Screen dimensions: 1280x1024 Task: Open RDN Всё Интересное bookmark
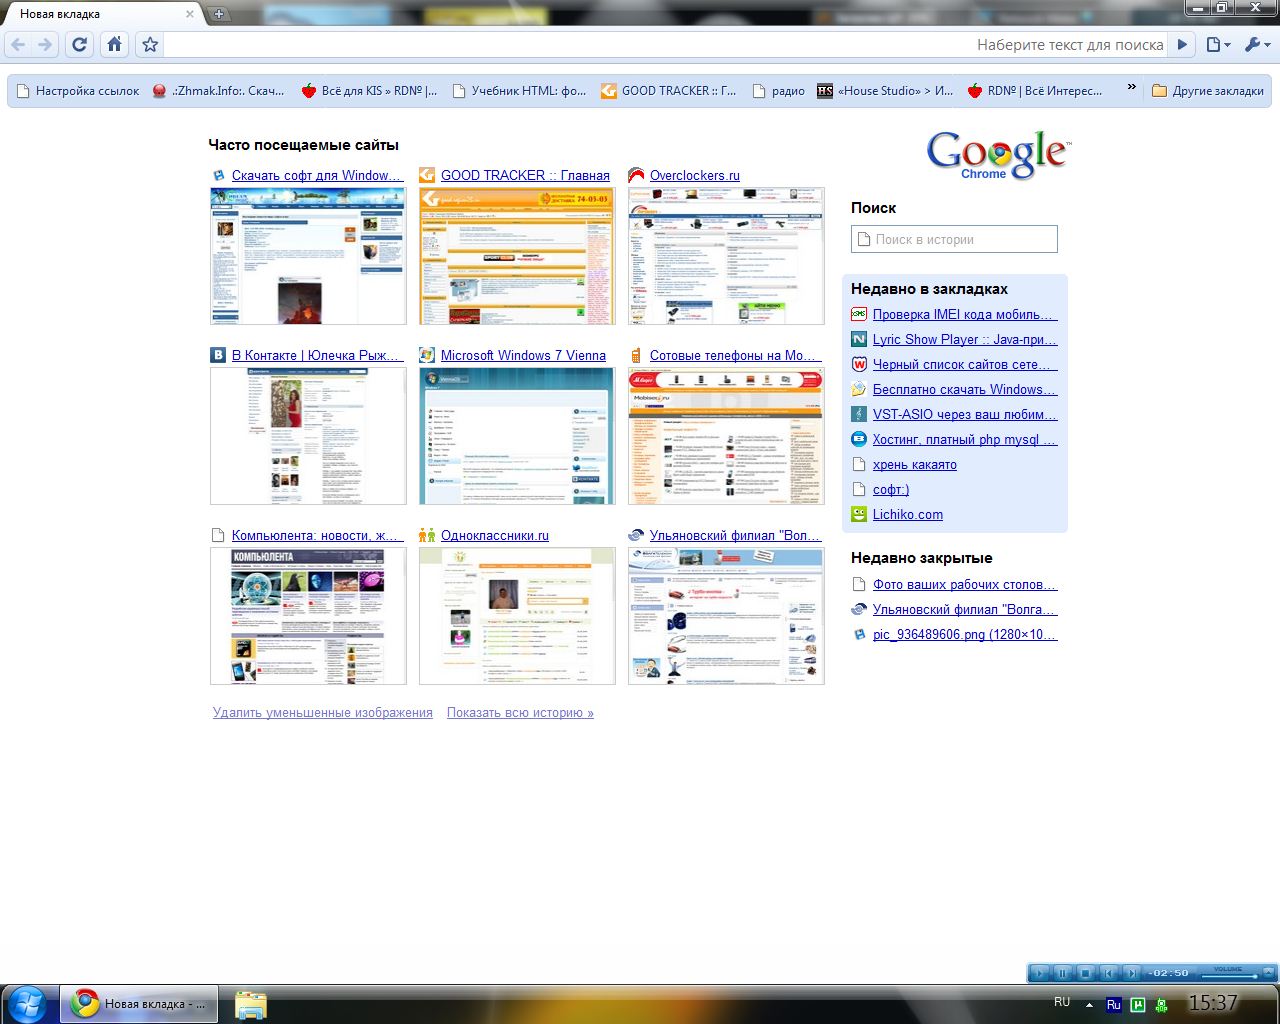click(x=1036, y=91)
